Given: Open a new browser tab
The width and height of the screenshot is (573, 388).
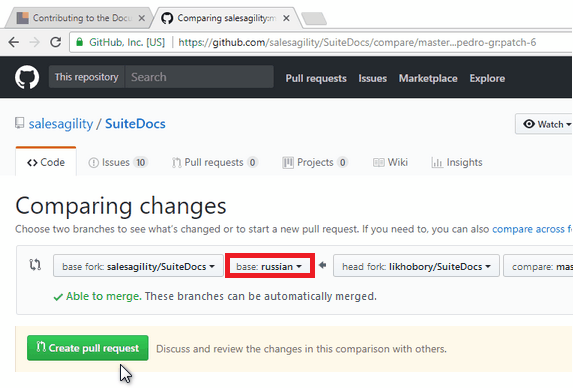Looking at the screenshot, I should click(x=314, y=19).
